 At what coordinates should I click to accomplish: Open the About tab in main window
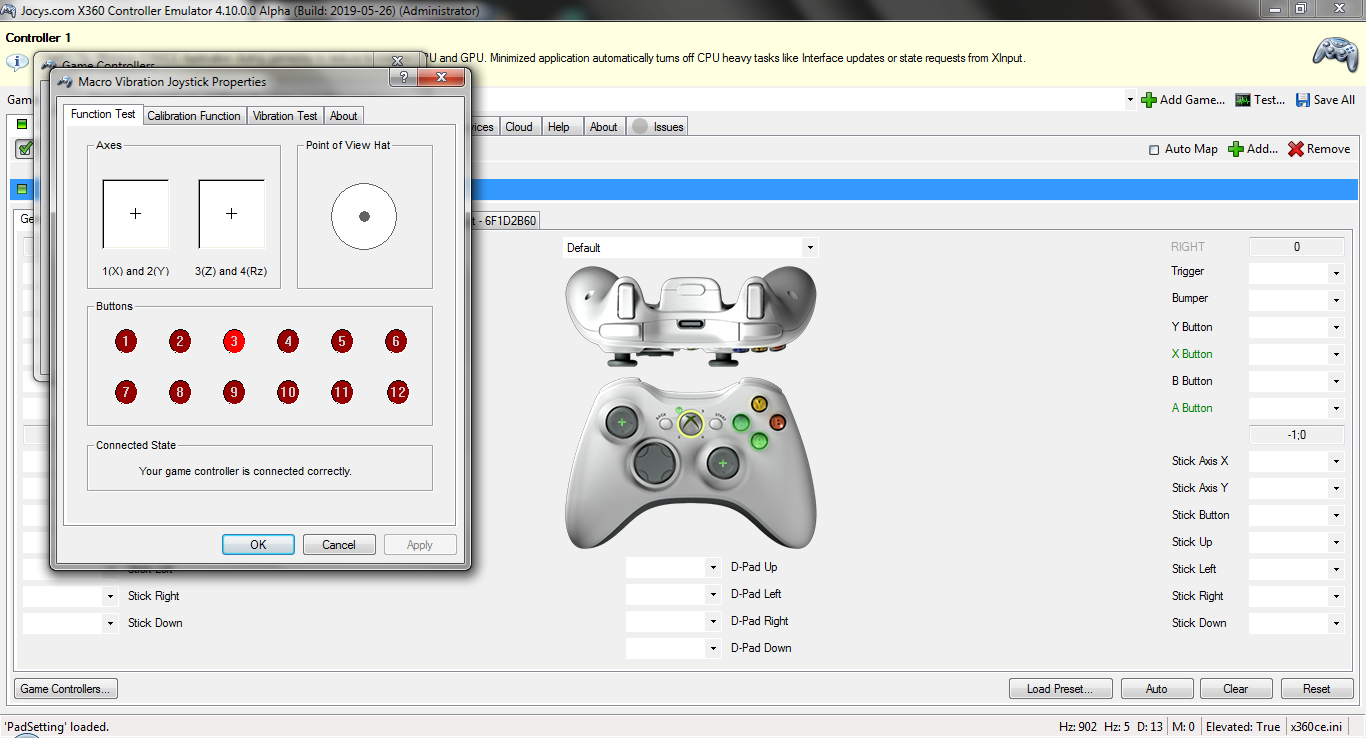(603, 127)
